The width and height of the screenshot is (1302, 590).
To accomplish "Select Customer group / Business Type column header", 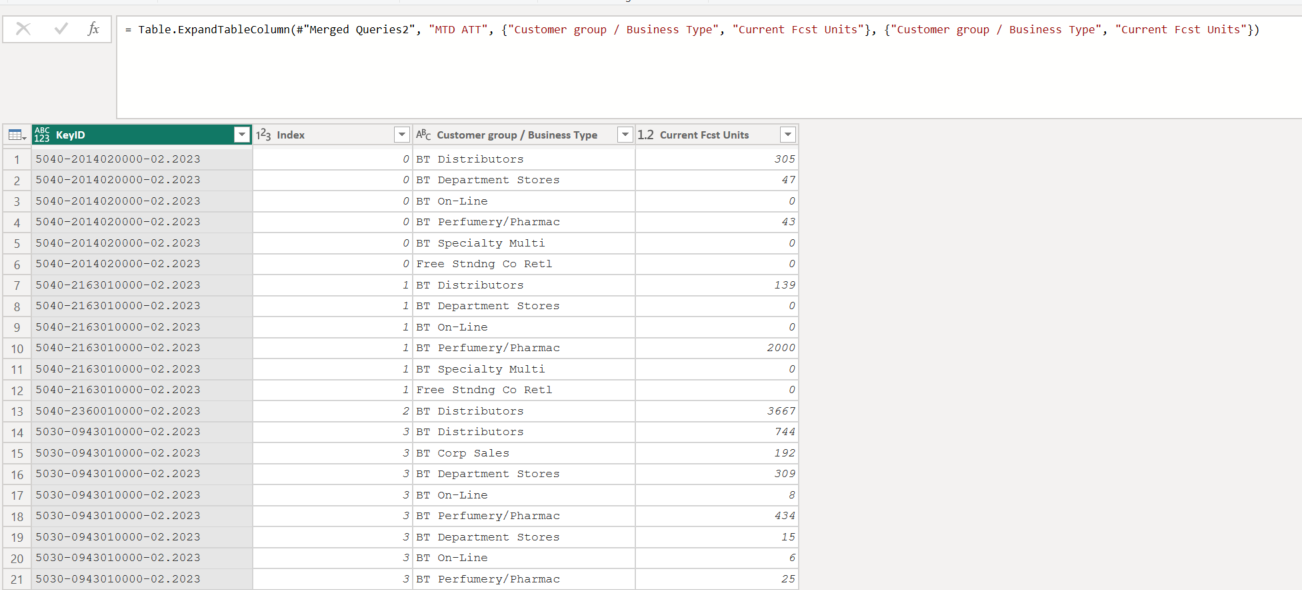I will click(x=523, y=135).
